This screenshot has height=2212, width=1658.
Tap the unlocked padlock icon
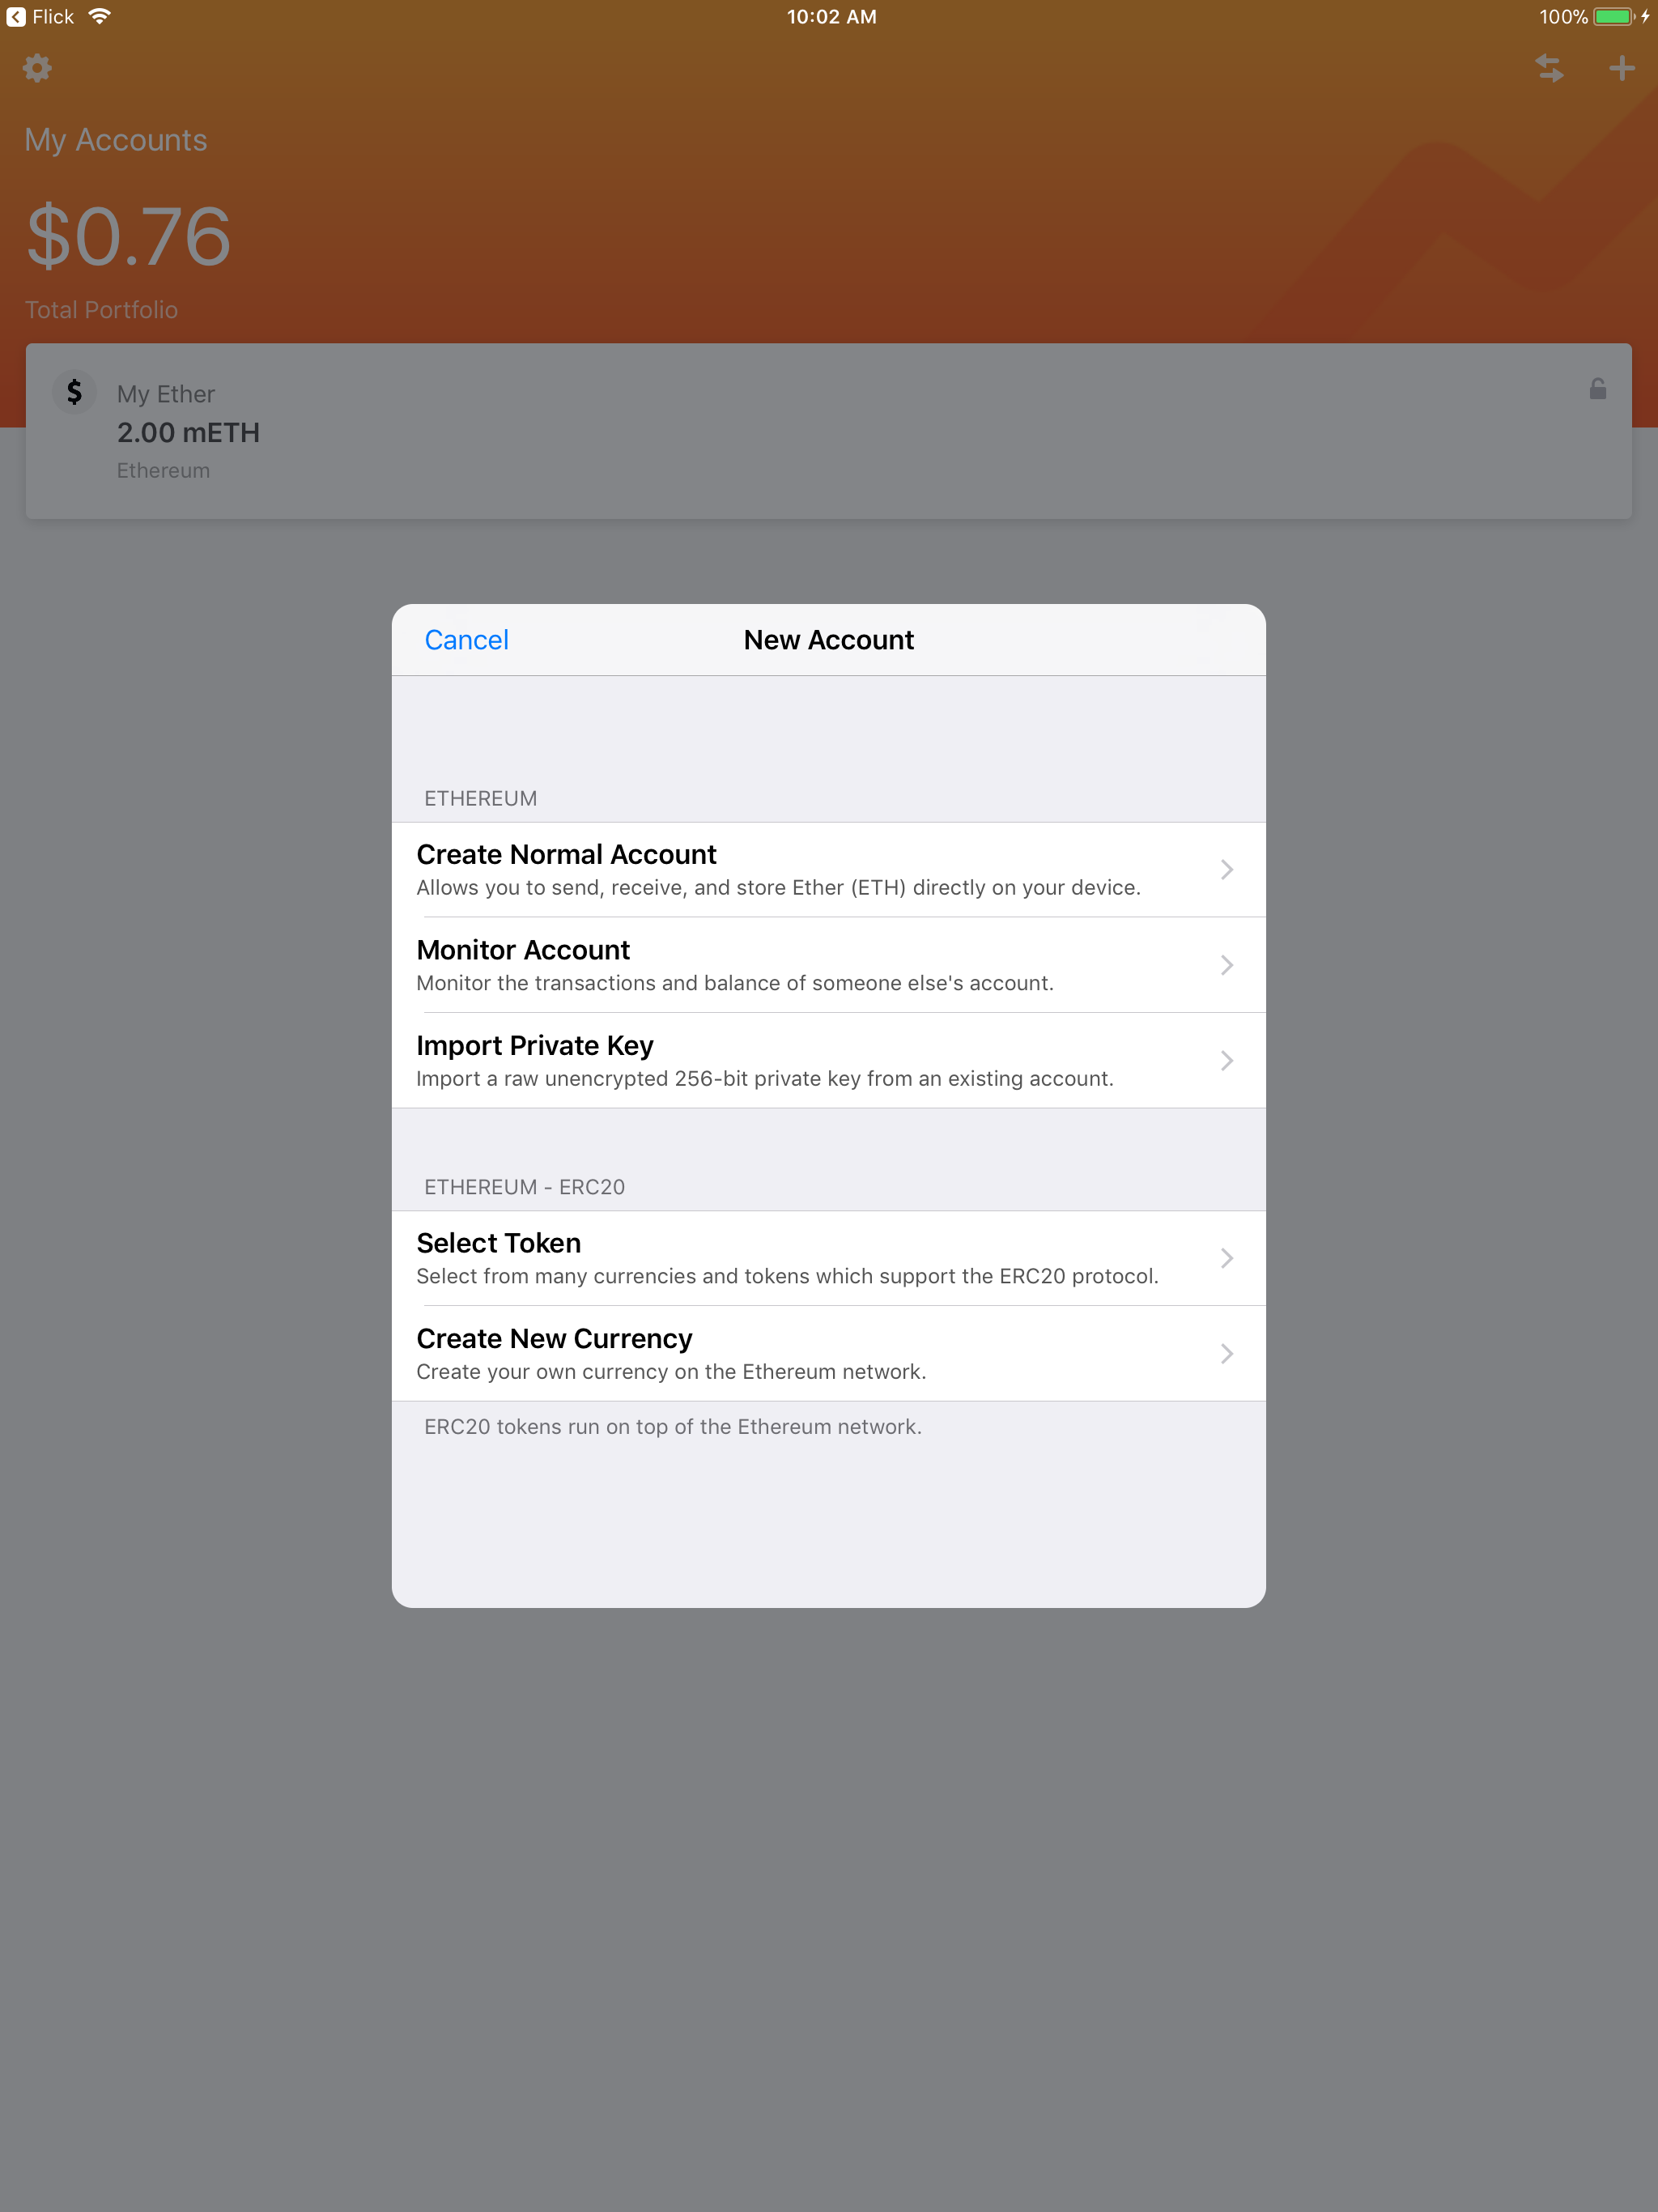[1597, 389]
